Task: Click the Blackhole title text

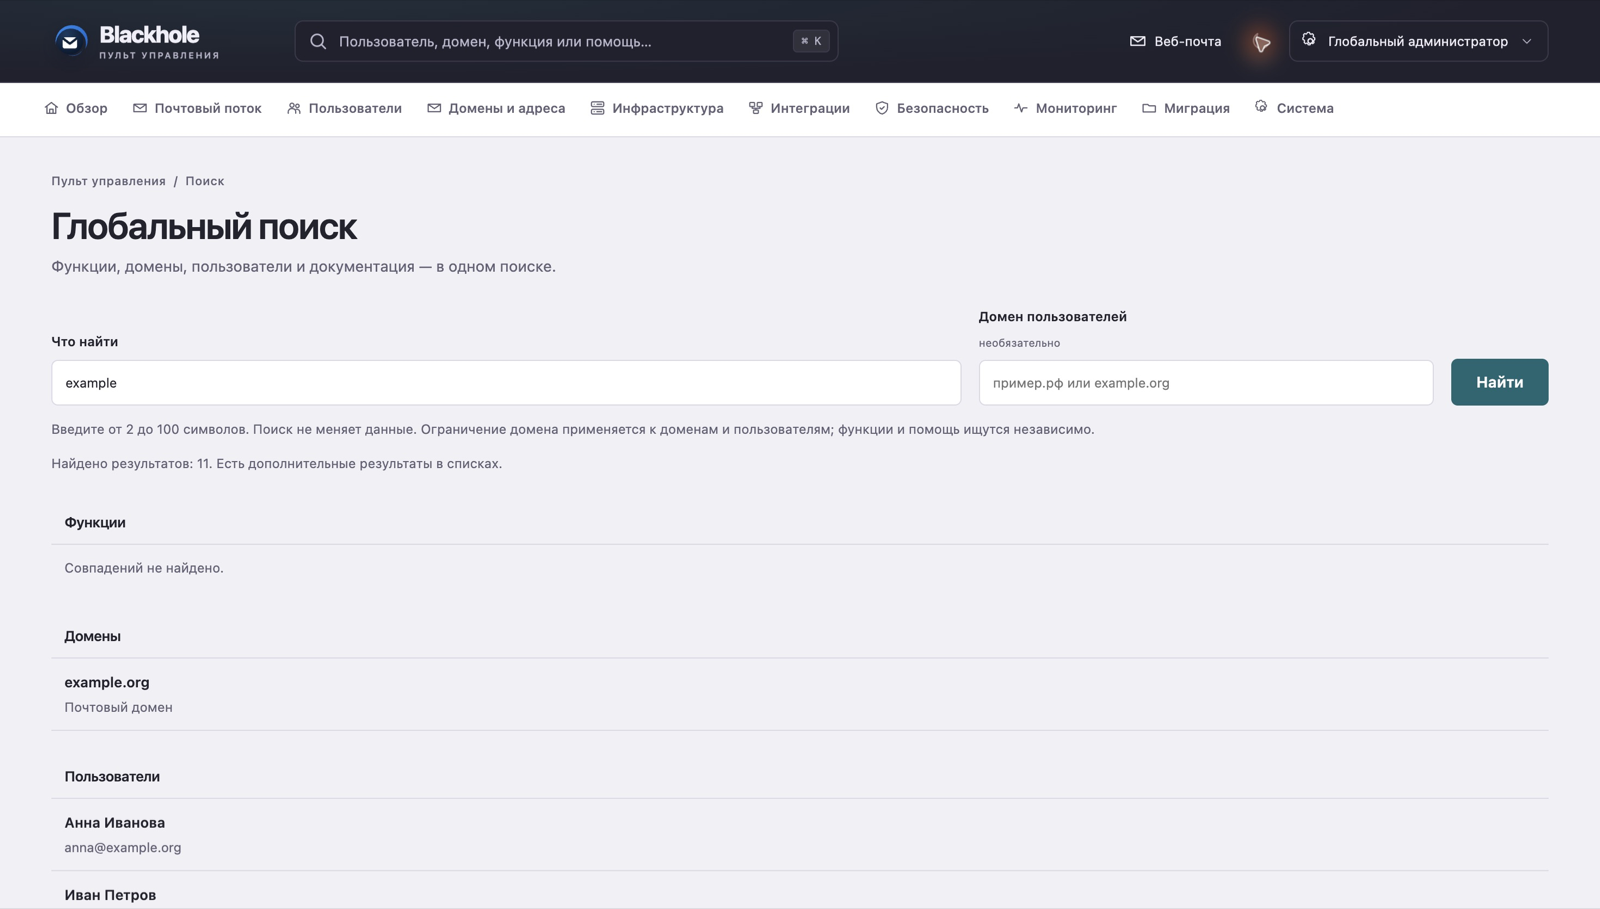Action: [x=149, y=34]
